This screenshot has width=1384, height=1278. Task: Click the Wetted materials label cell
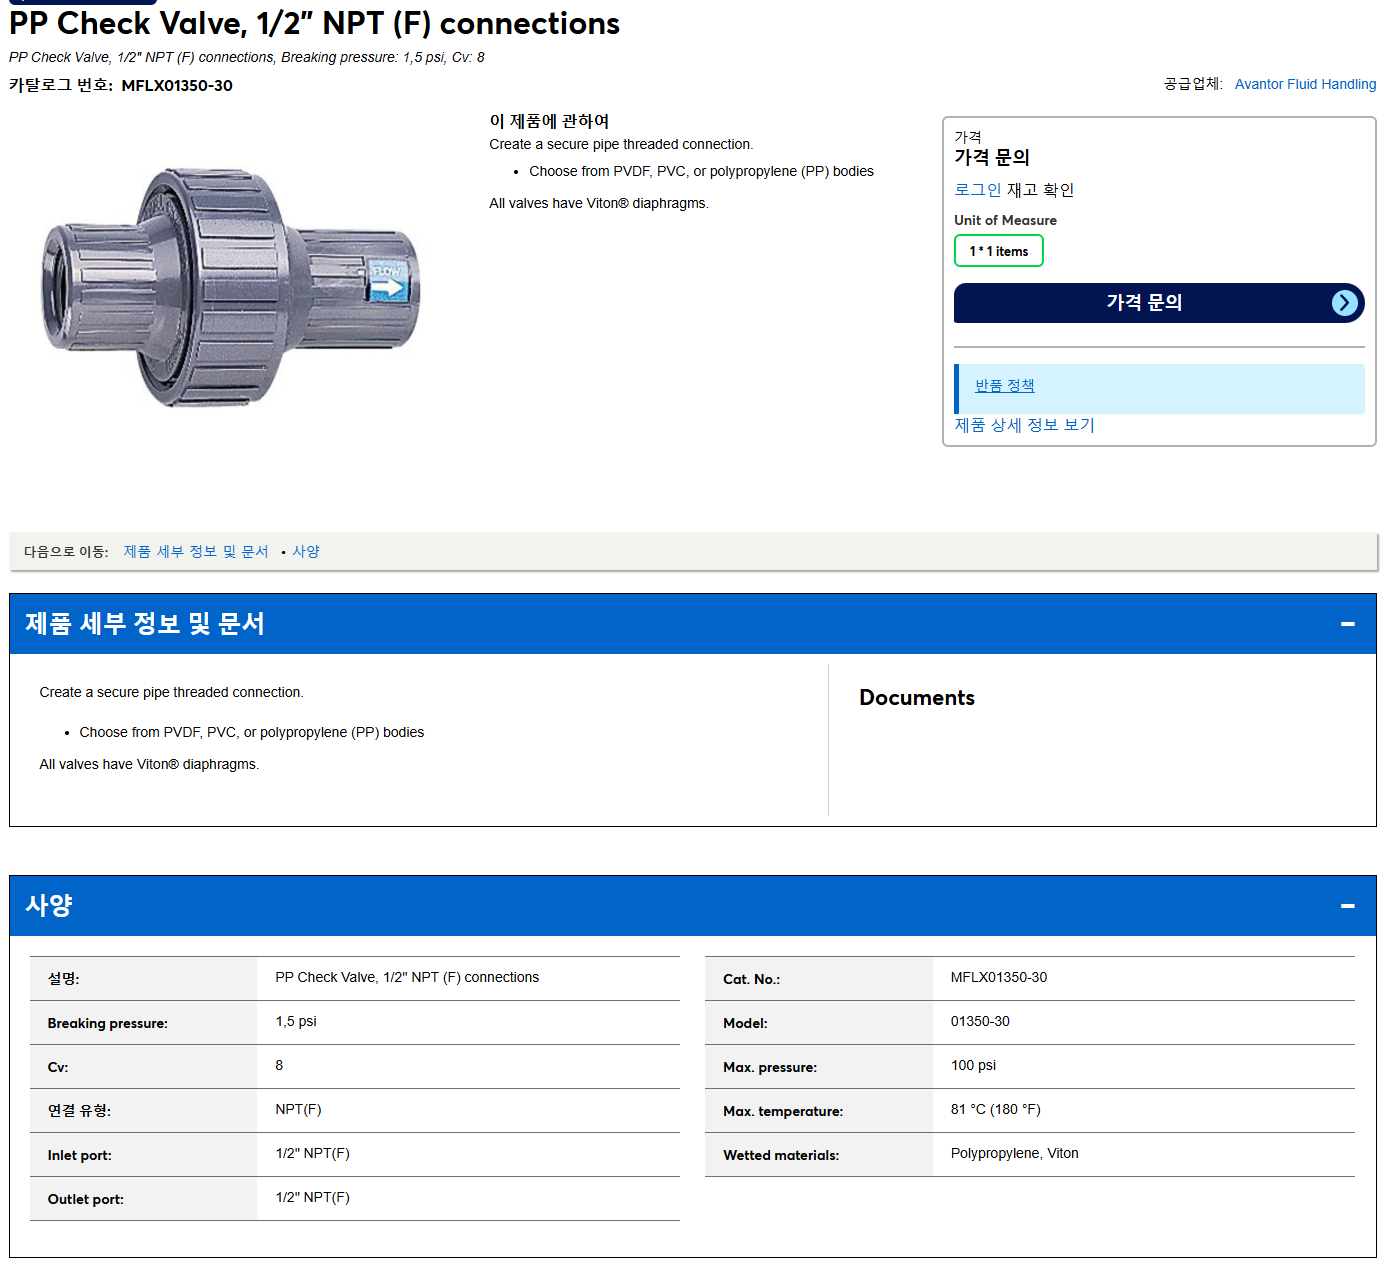point(819,1155)
